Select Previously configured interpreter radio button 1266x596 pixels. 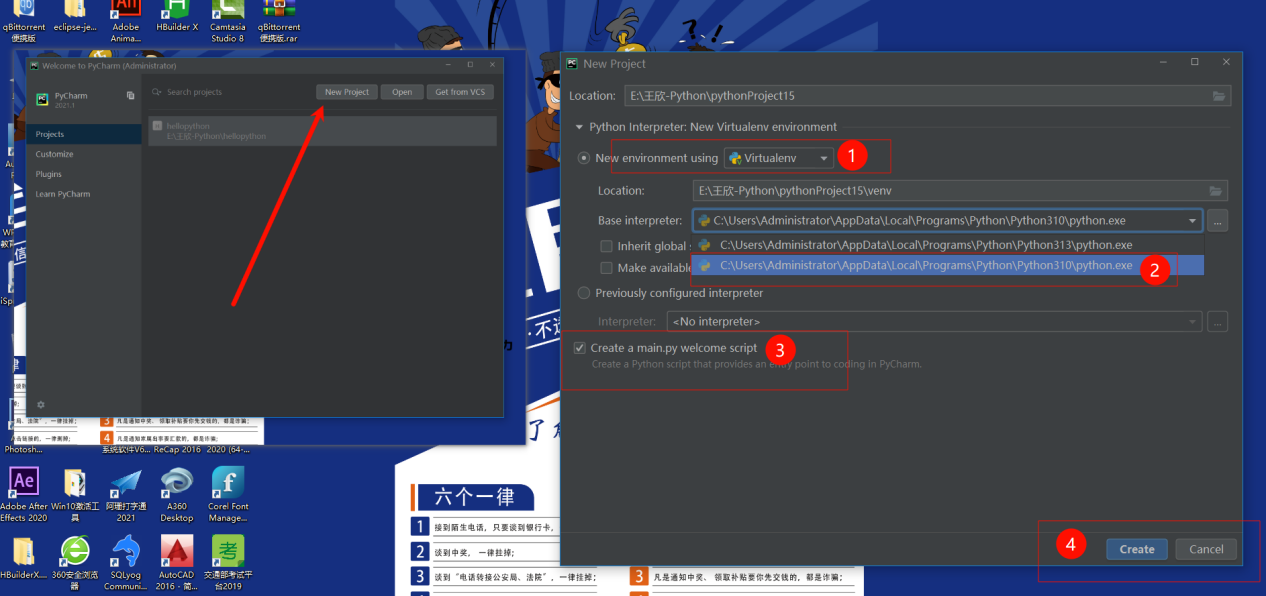point(584,293)
